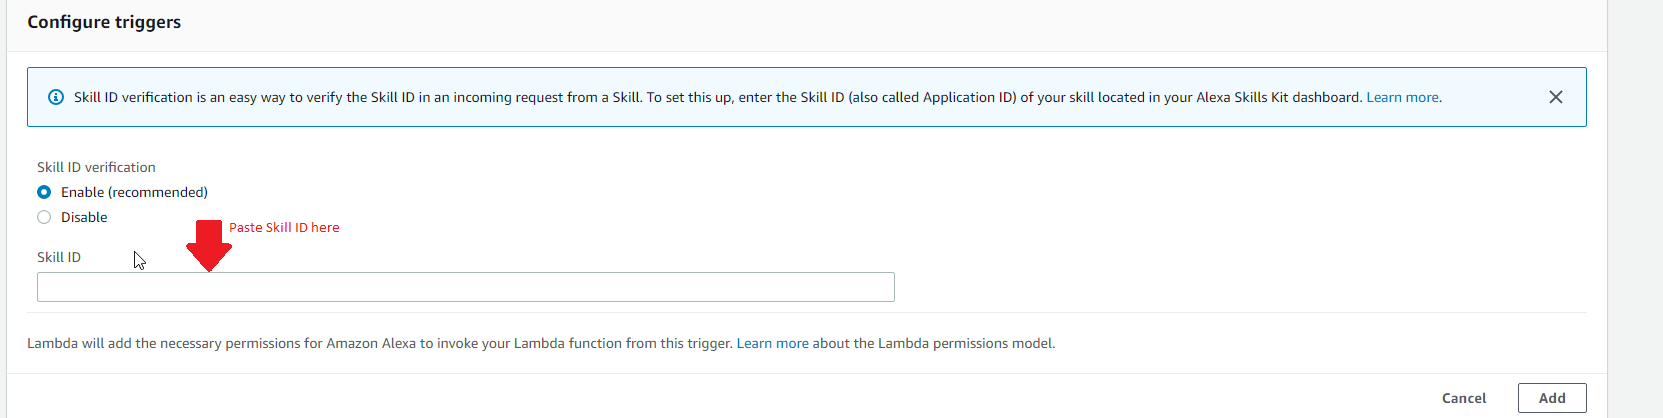Click the Lambda permissions note for Amazon Alexa
The height and width of the screenshot is (418, 1663).
(x=380, y=343)
